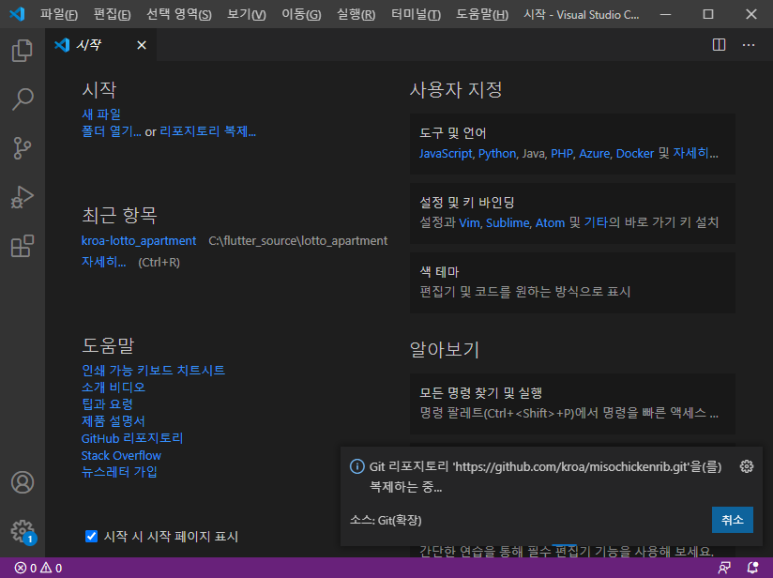Open the Run and Debug view icon
The width and height of the screenshot is (773, 578).
(22, 197)
